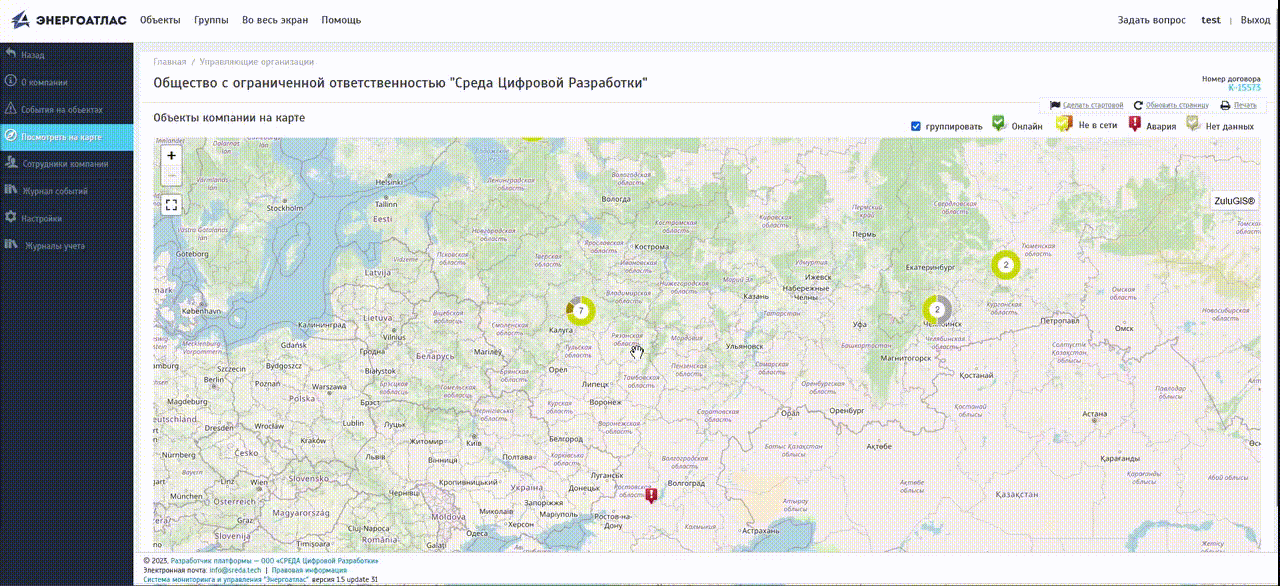Image resolution: width=1280 pixels, height=586 pixels.
Task: Click the red Авария alert marker on map
Action: click(x=651, y=495)
